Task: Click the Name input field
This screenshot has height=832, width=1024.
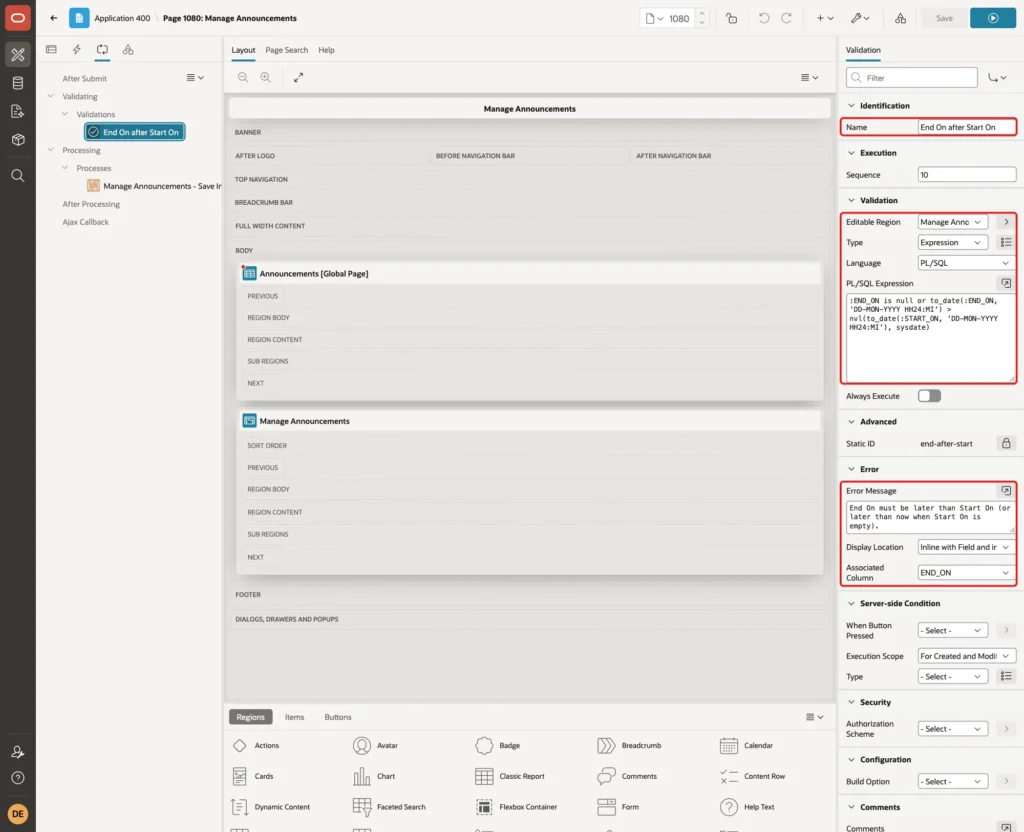Action: click(x=966, y=127)
